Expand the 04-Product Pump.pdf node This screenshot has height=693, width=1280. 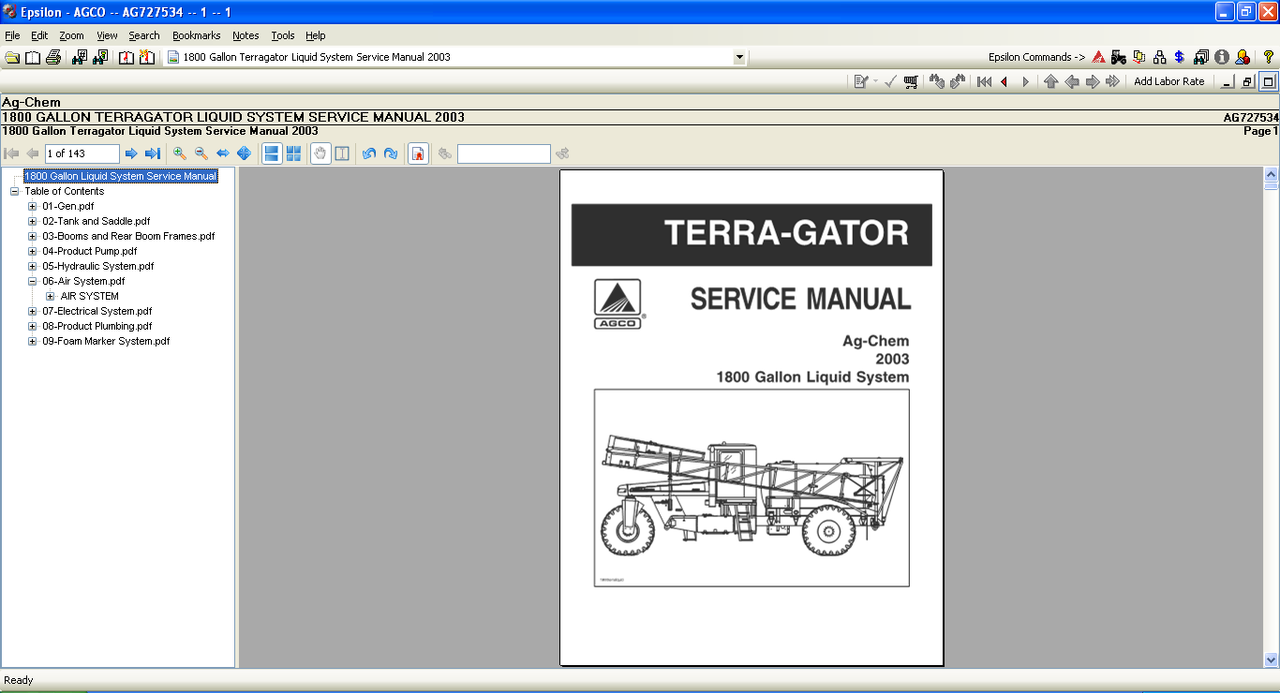[33, 251]
